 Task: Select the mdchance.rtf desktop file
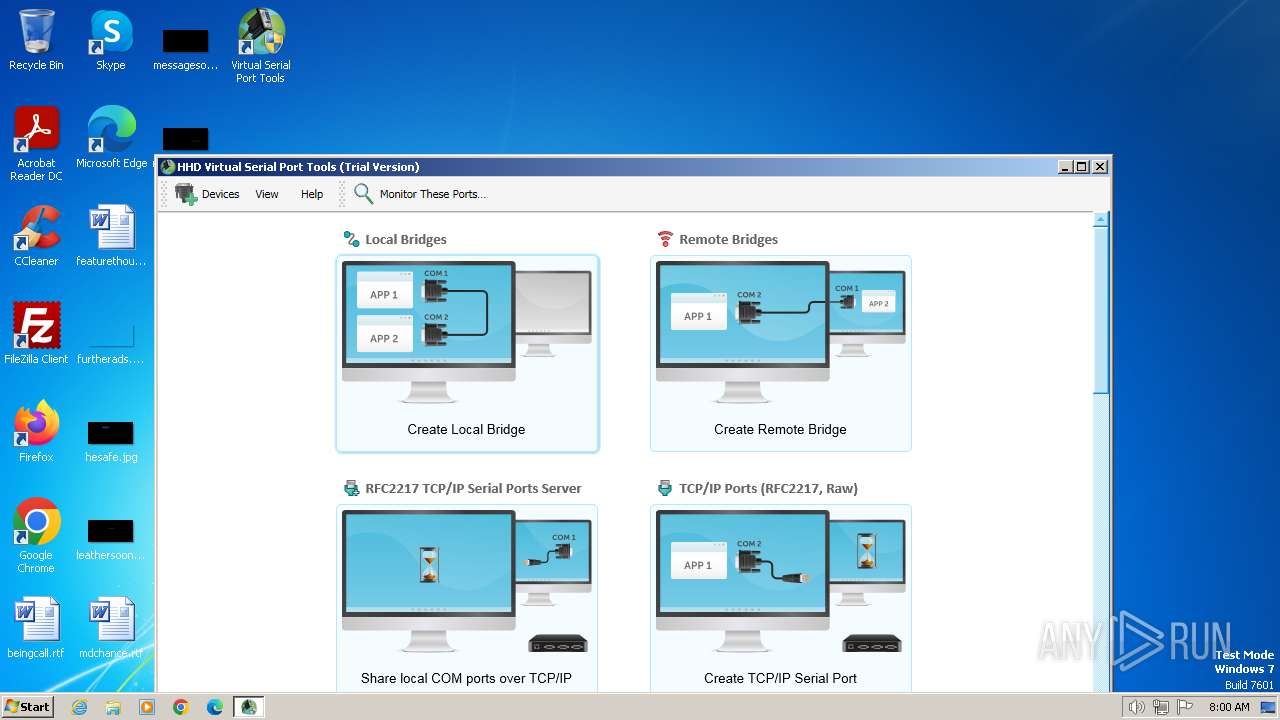111,628
